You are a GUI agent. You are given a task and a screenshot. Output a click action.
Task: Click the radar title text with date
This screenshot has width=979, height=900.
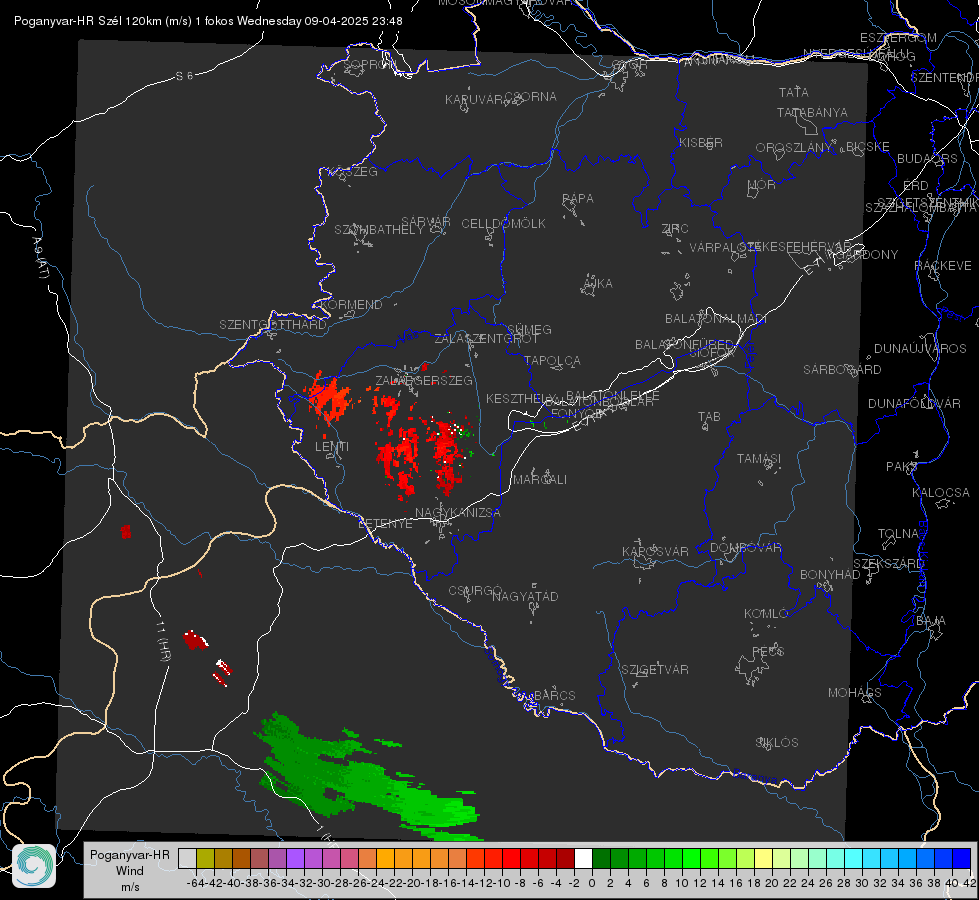208,21
